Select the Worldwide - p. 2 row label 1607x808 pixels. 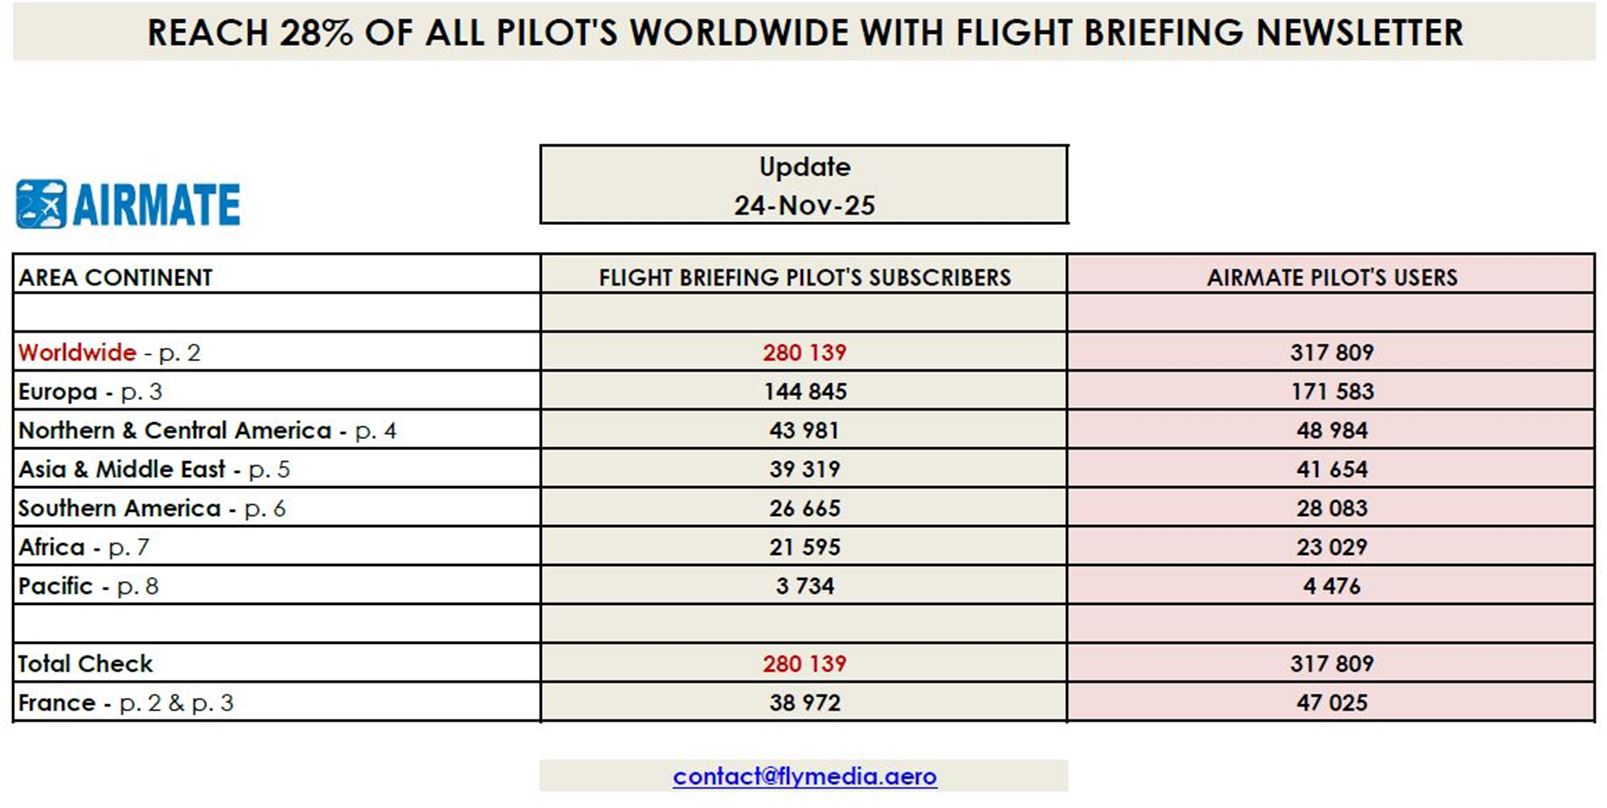(x=109, y=352)
